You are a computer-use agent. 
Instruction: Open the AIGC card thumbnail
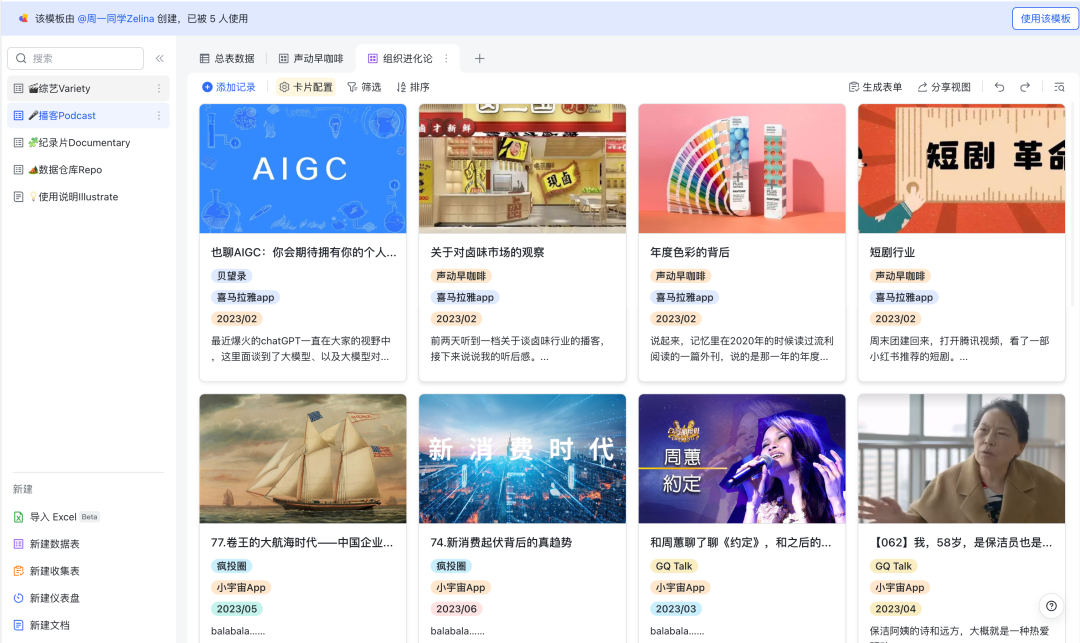[x=303, y=169]
